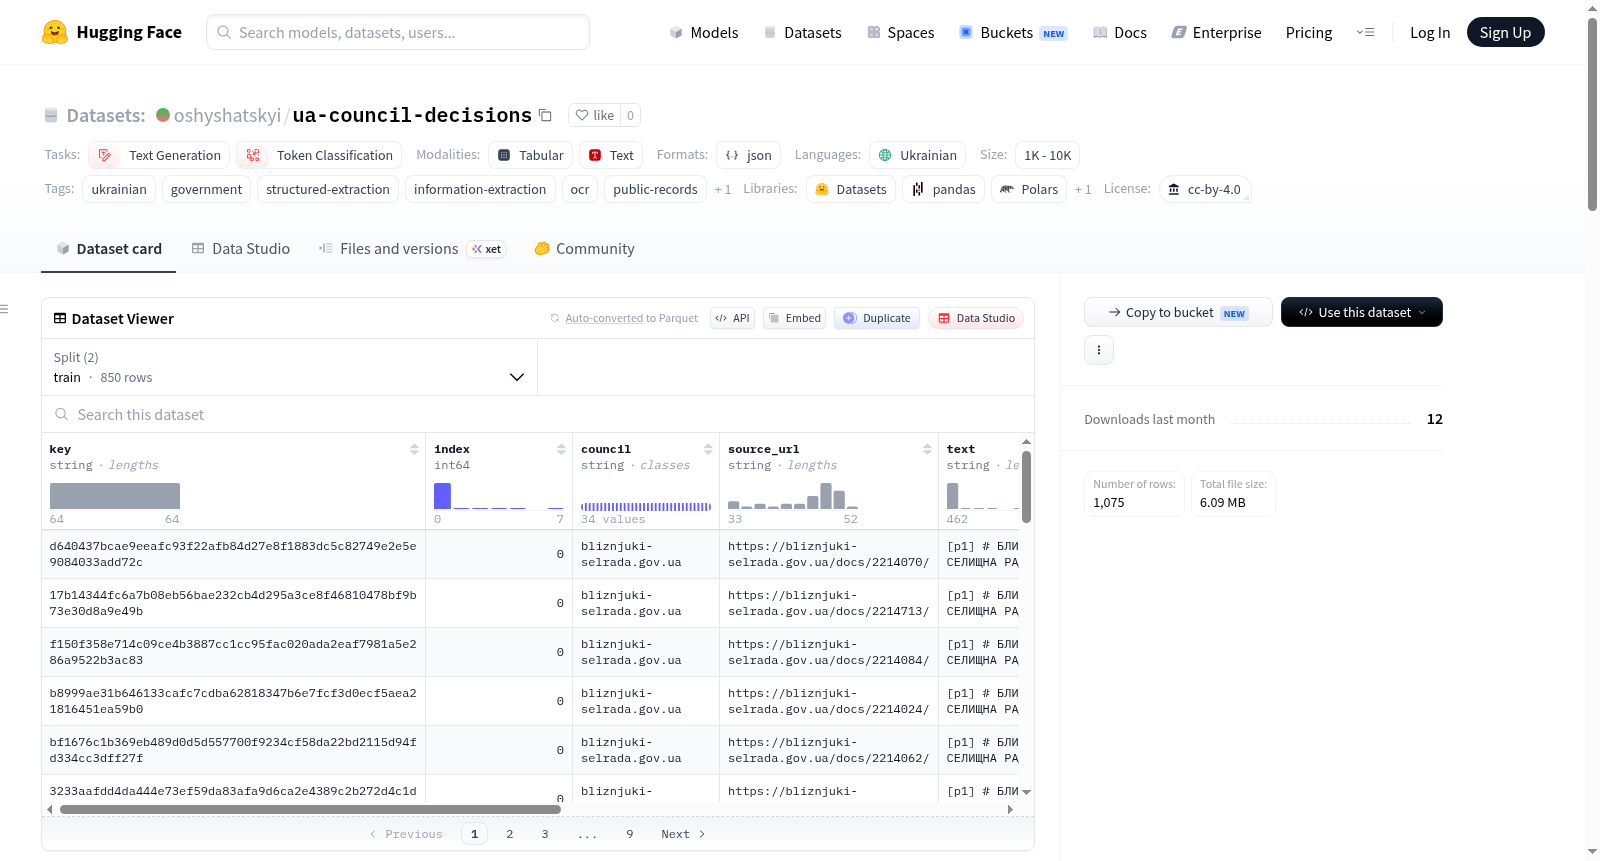This screenshot has width=1600, height=861.
Task: Click the Sign Up button
Action: (x=1506, y=32)
